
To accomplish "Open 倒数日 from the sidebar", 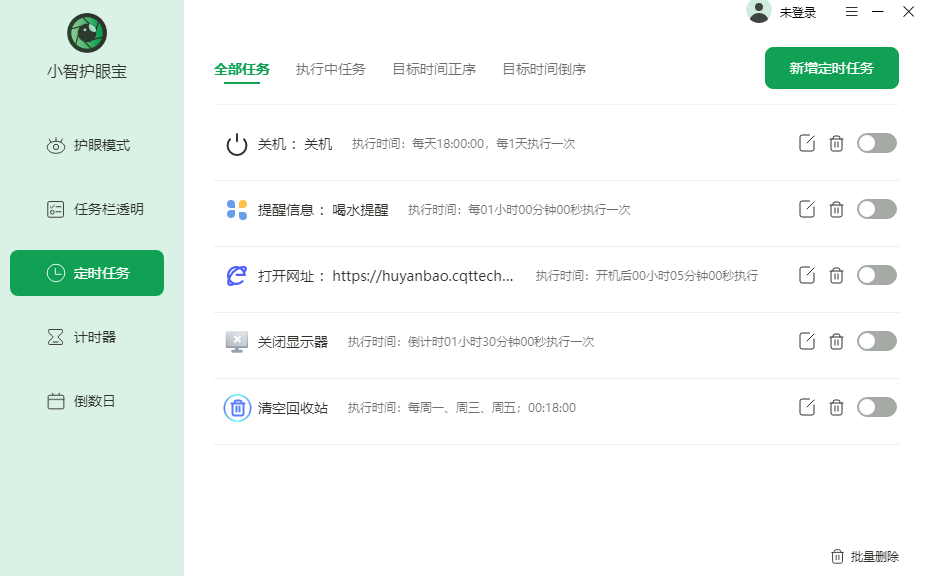I will (x=87, y=401).
